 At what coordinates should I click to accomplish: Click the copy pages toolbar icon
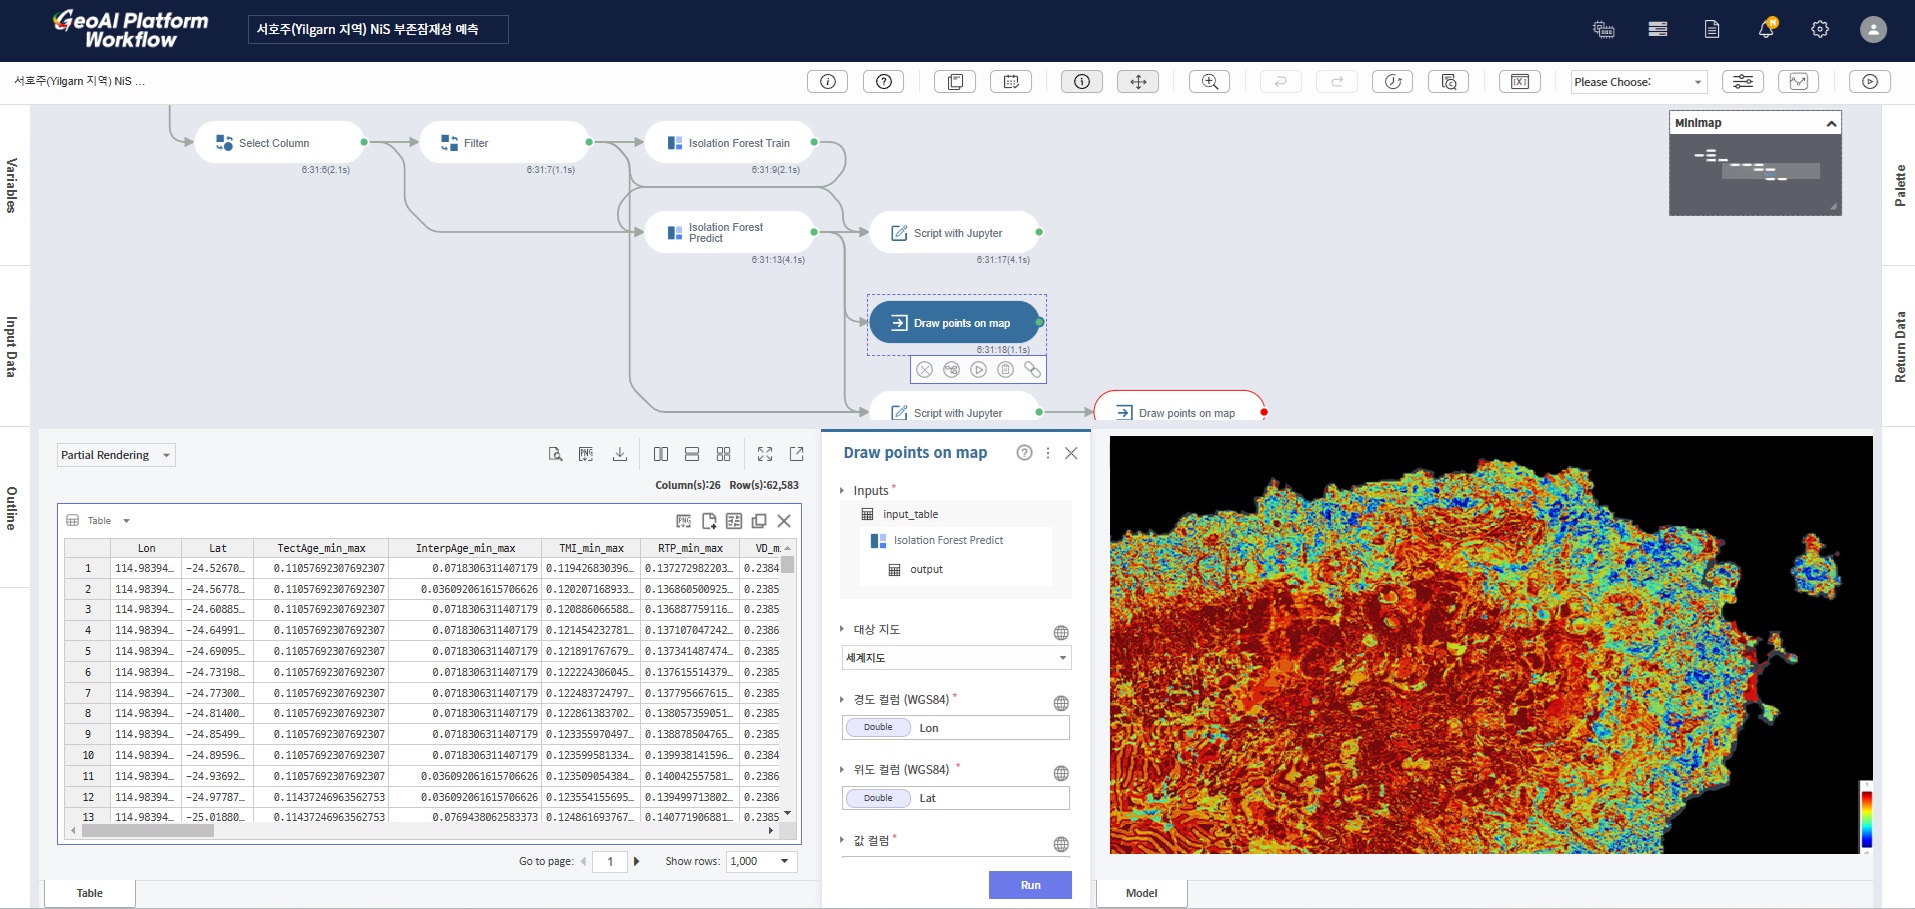(955, 82)
